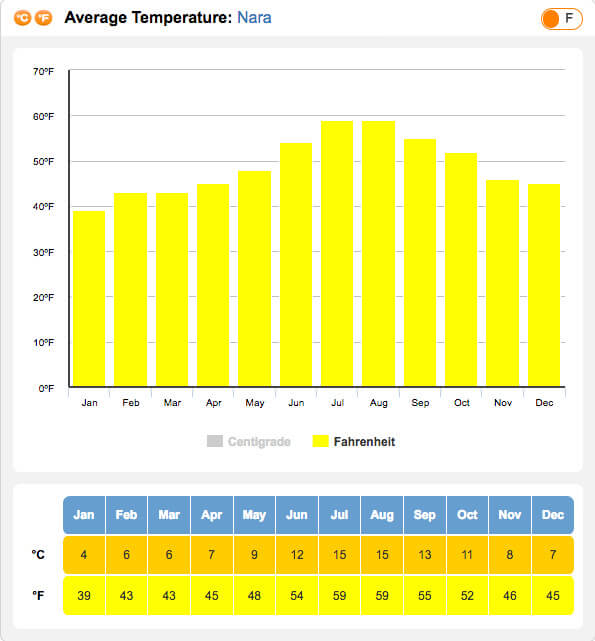The height and width of the screenshot is (641, 595).
Task: Select the January bar in chart
Action: click(89, 298)
